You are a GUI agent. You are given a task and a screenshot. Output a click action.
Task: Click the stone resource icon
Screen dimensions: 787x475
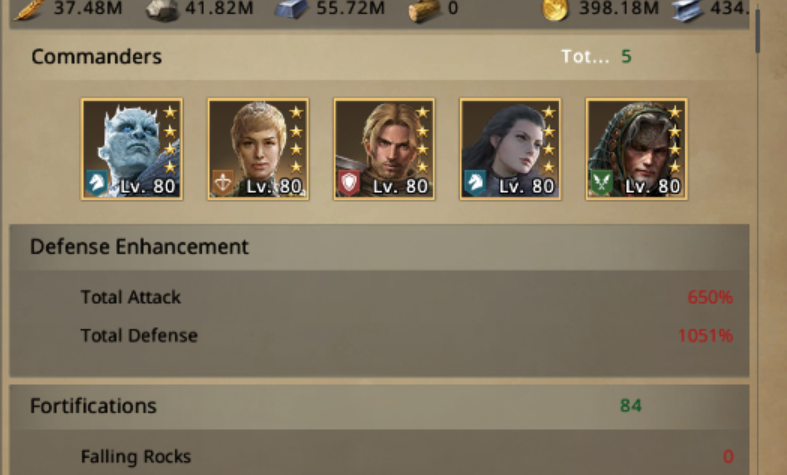[x=162, y=10]
